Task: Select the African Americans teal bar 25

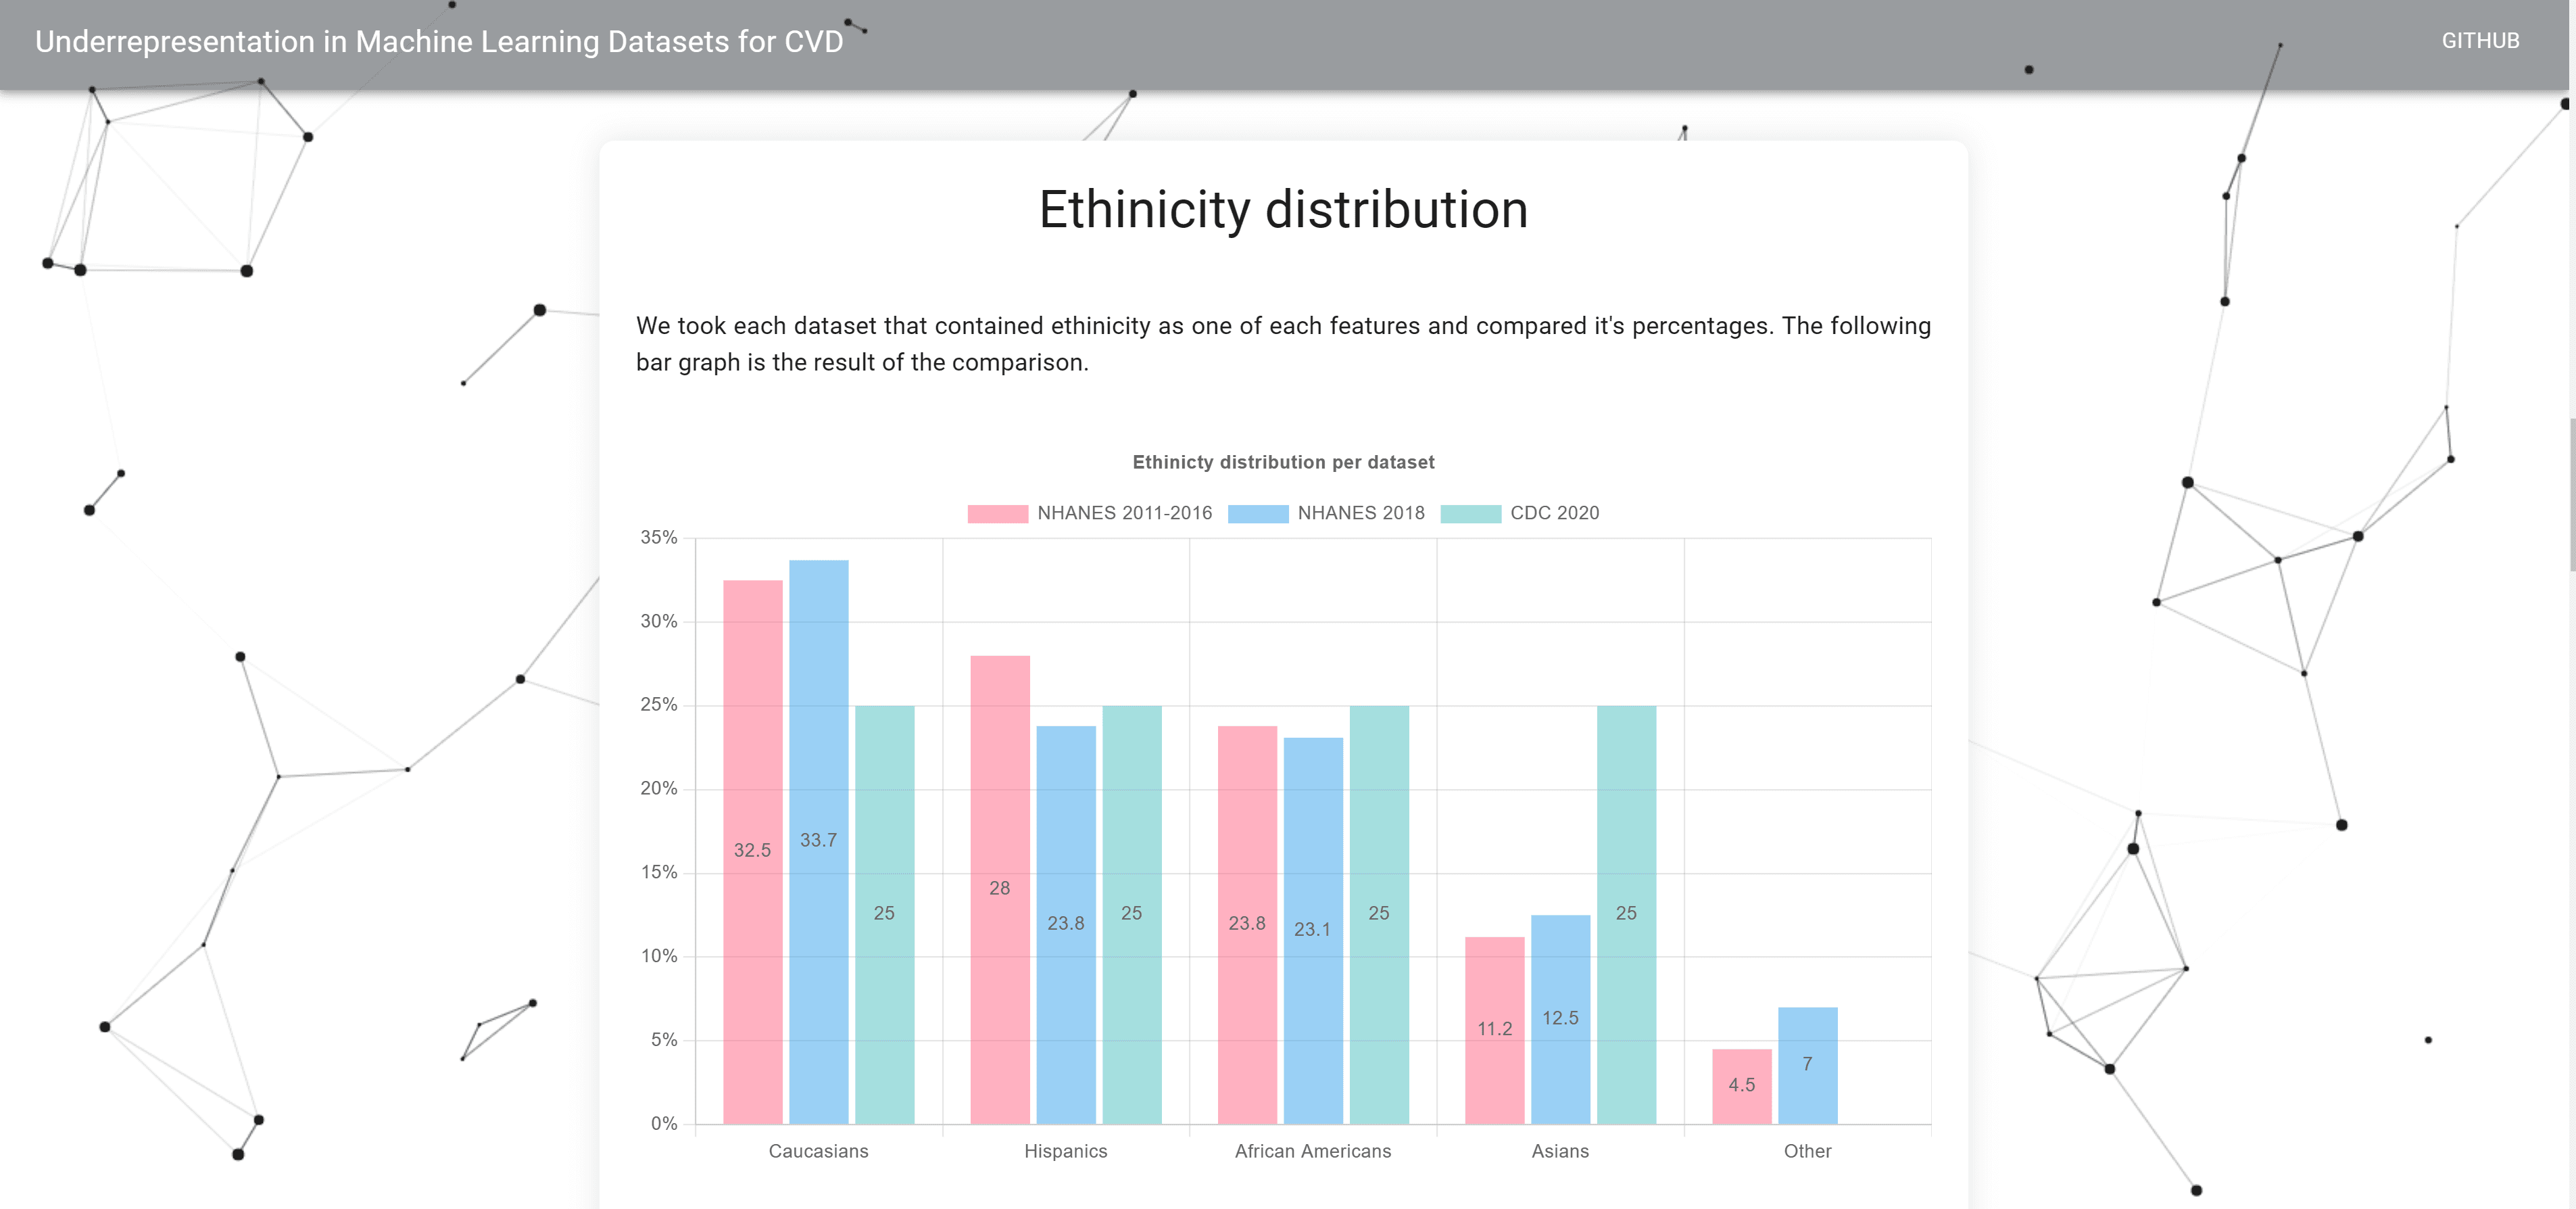Action: [x=1379, y=915]
